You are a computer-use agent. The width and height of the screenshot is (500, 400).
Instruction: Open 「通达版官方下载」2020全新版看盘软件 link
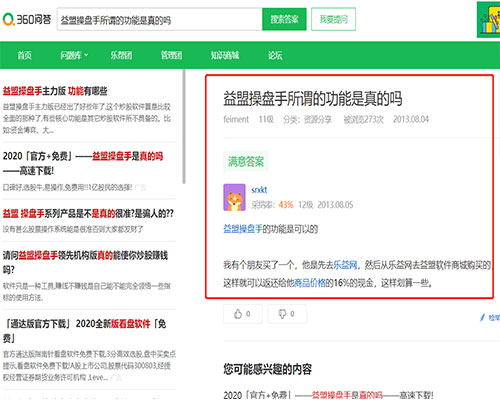pyautogui.click(x=85, y=331)
